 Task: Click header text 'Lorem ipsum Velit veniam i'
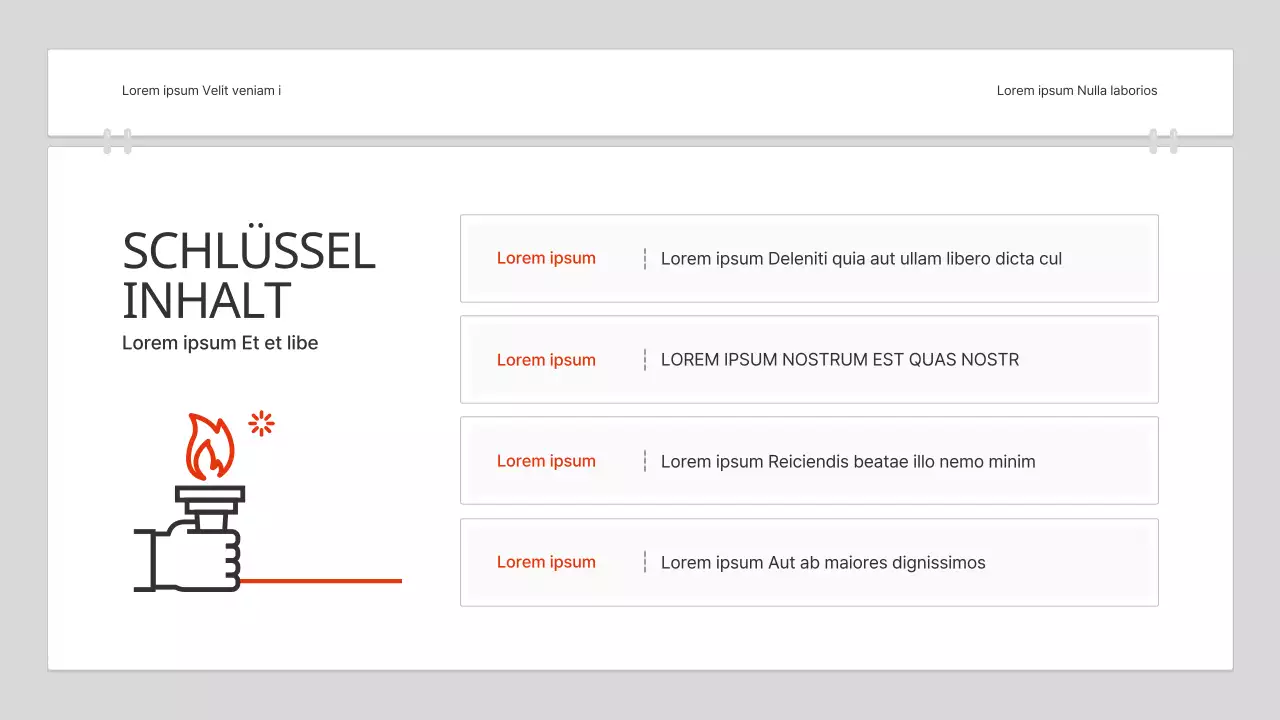201,91
